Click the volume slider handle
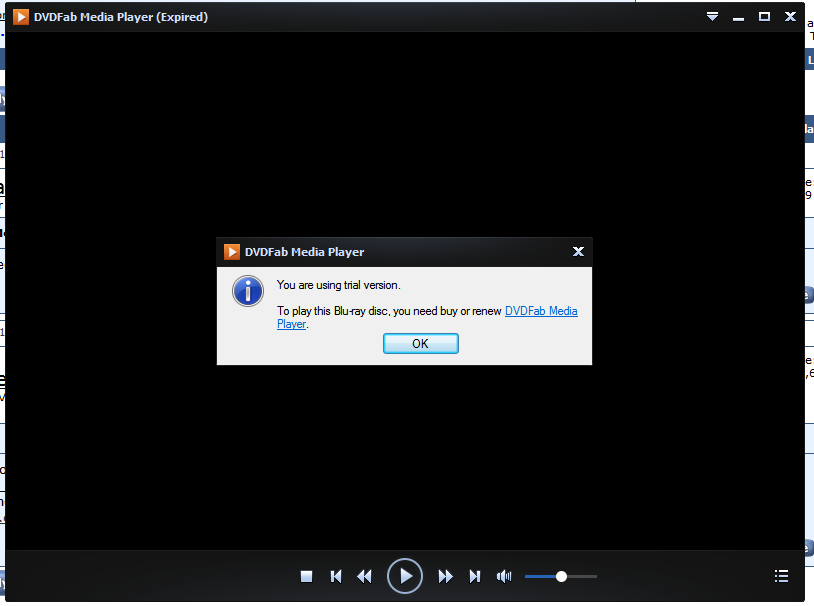This screenshot has height=606, width=814. 561,576
